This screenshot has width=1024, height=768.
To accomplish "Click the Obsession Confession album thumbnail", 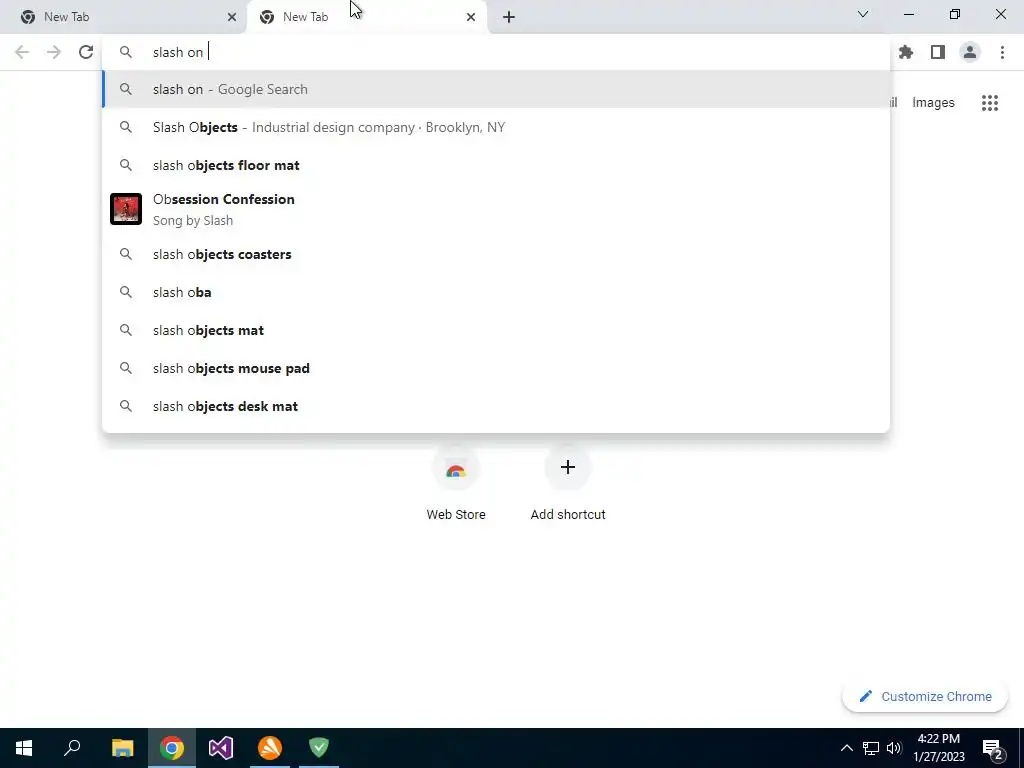I will 126,209.
